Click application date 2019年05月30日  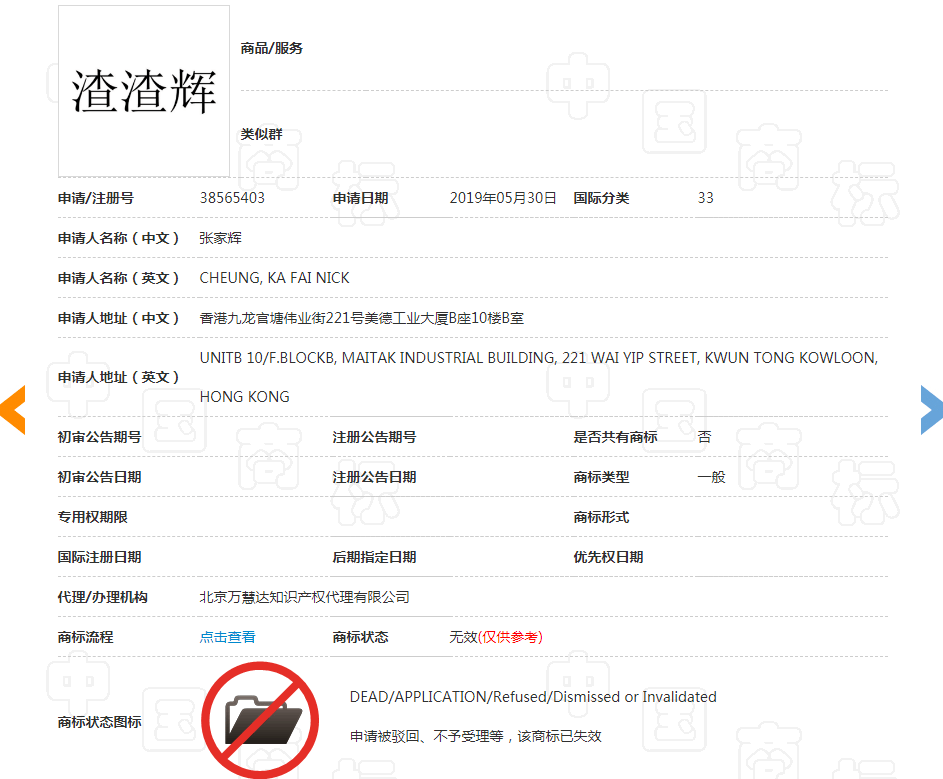[504, 198]
